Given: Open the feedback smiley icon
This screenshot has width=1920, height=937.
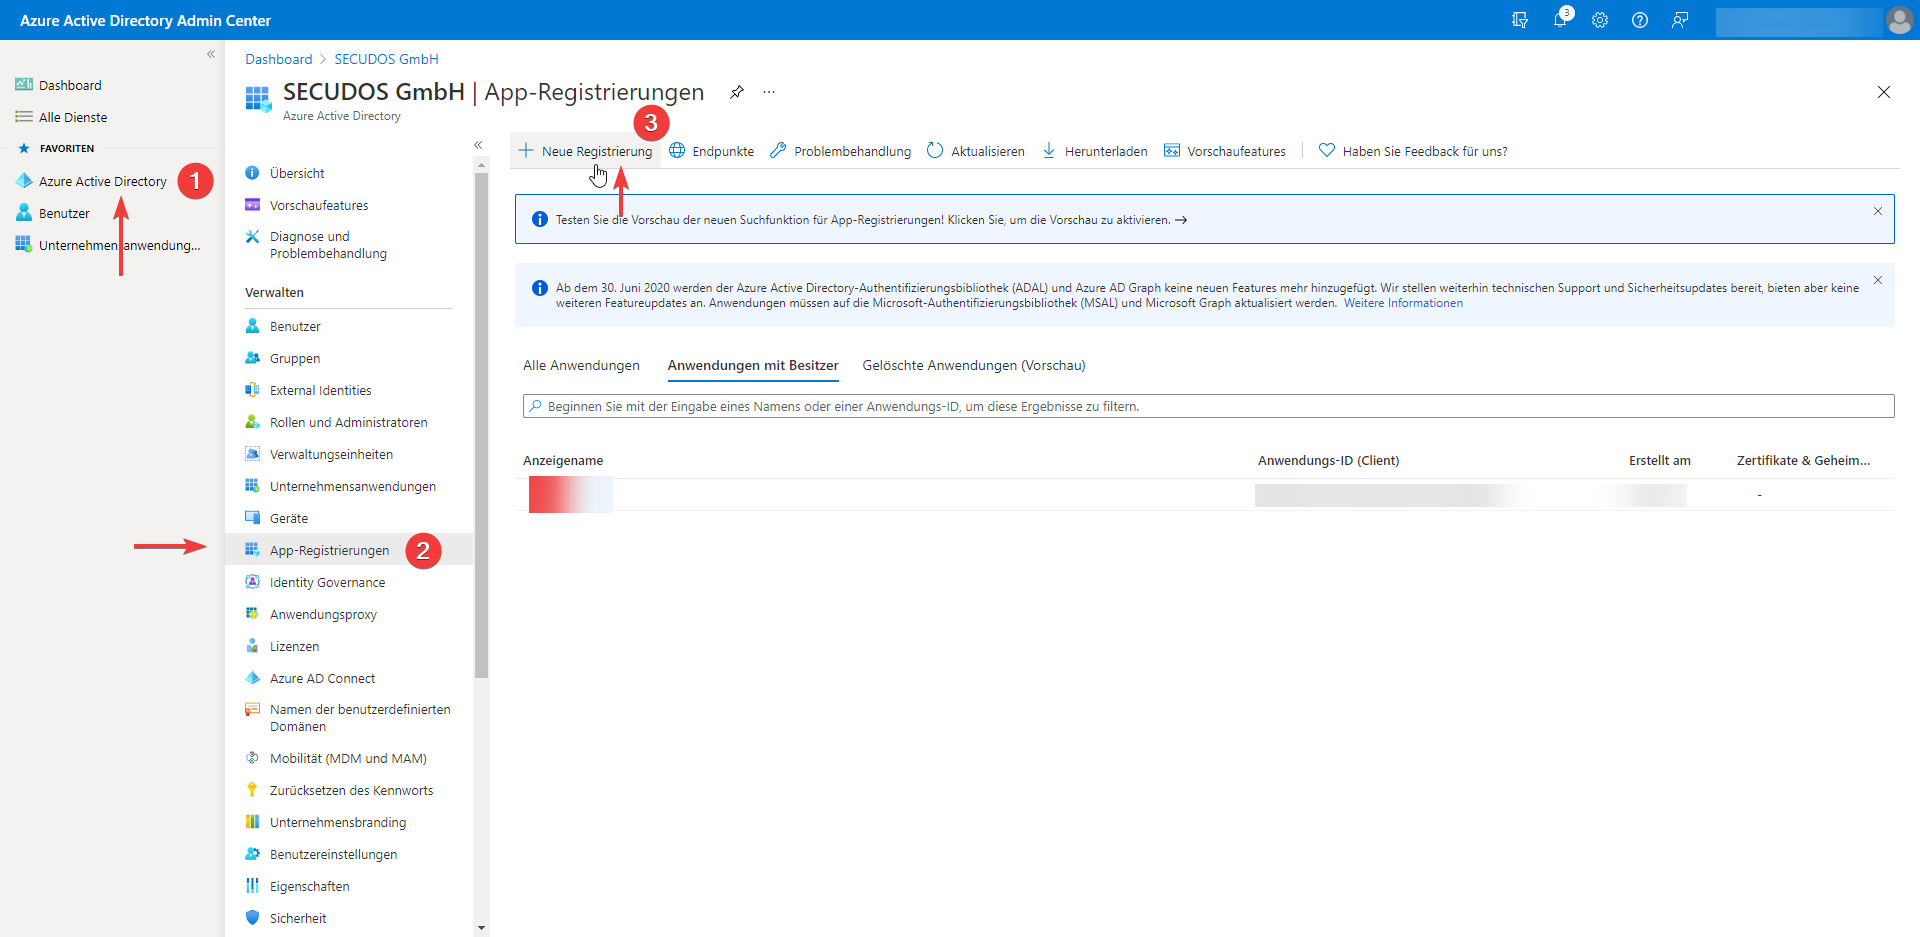Looking at the screenshot, I should pyautogui.click(x=1680, y=20).
